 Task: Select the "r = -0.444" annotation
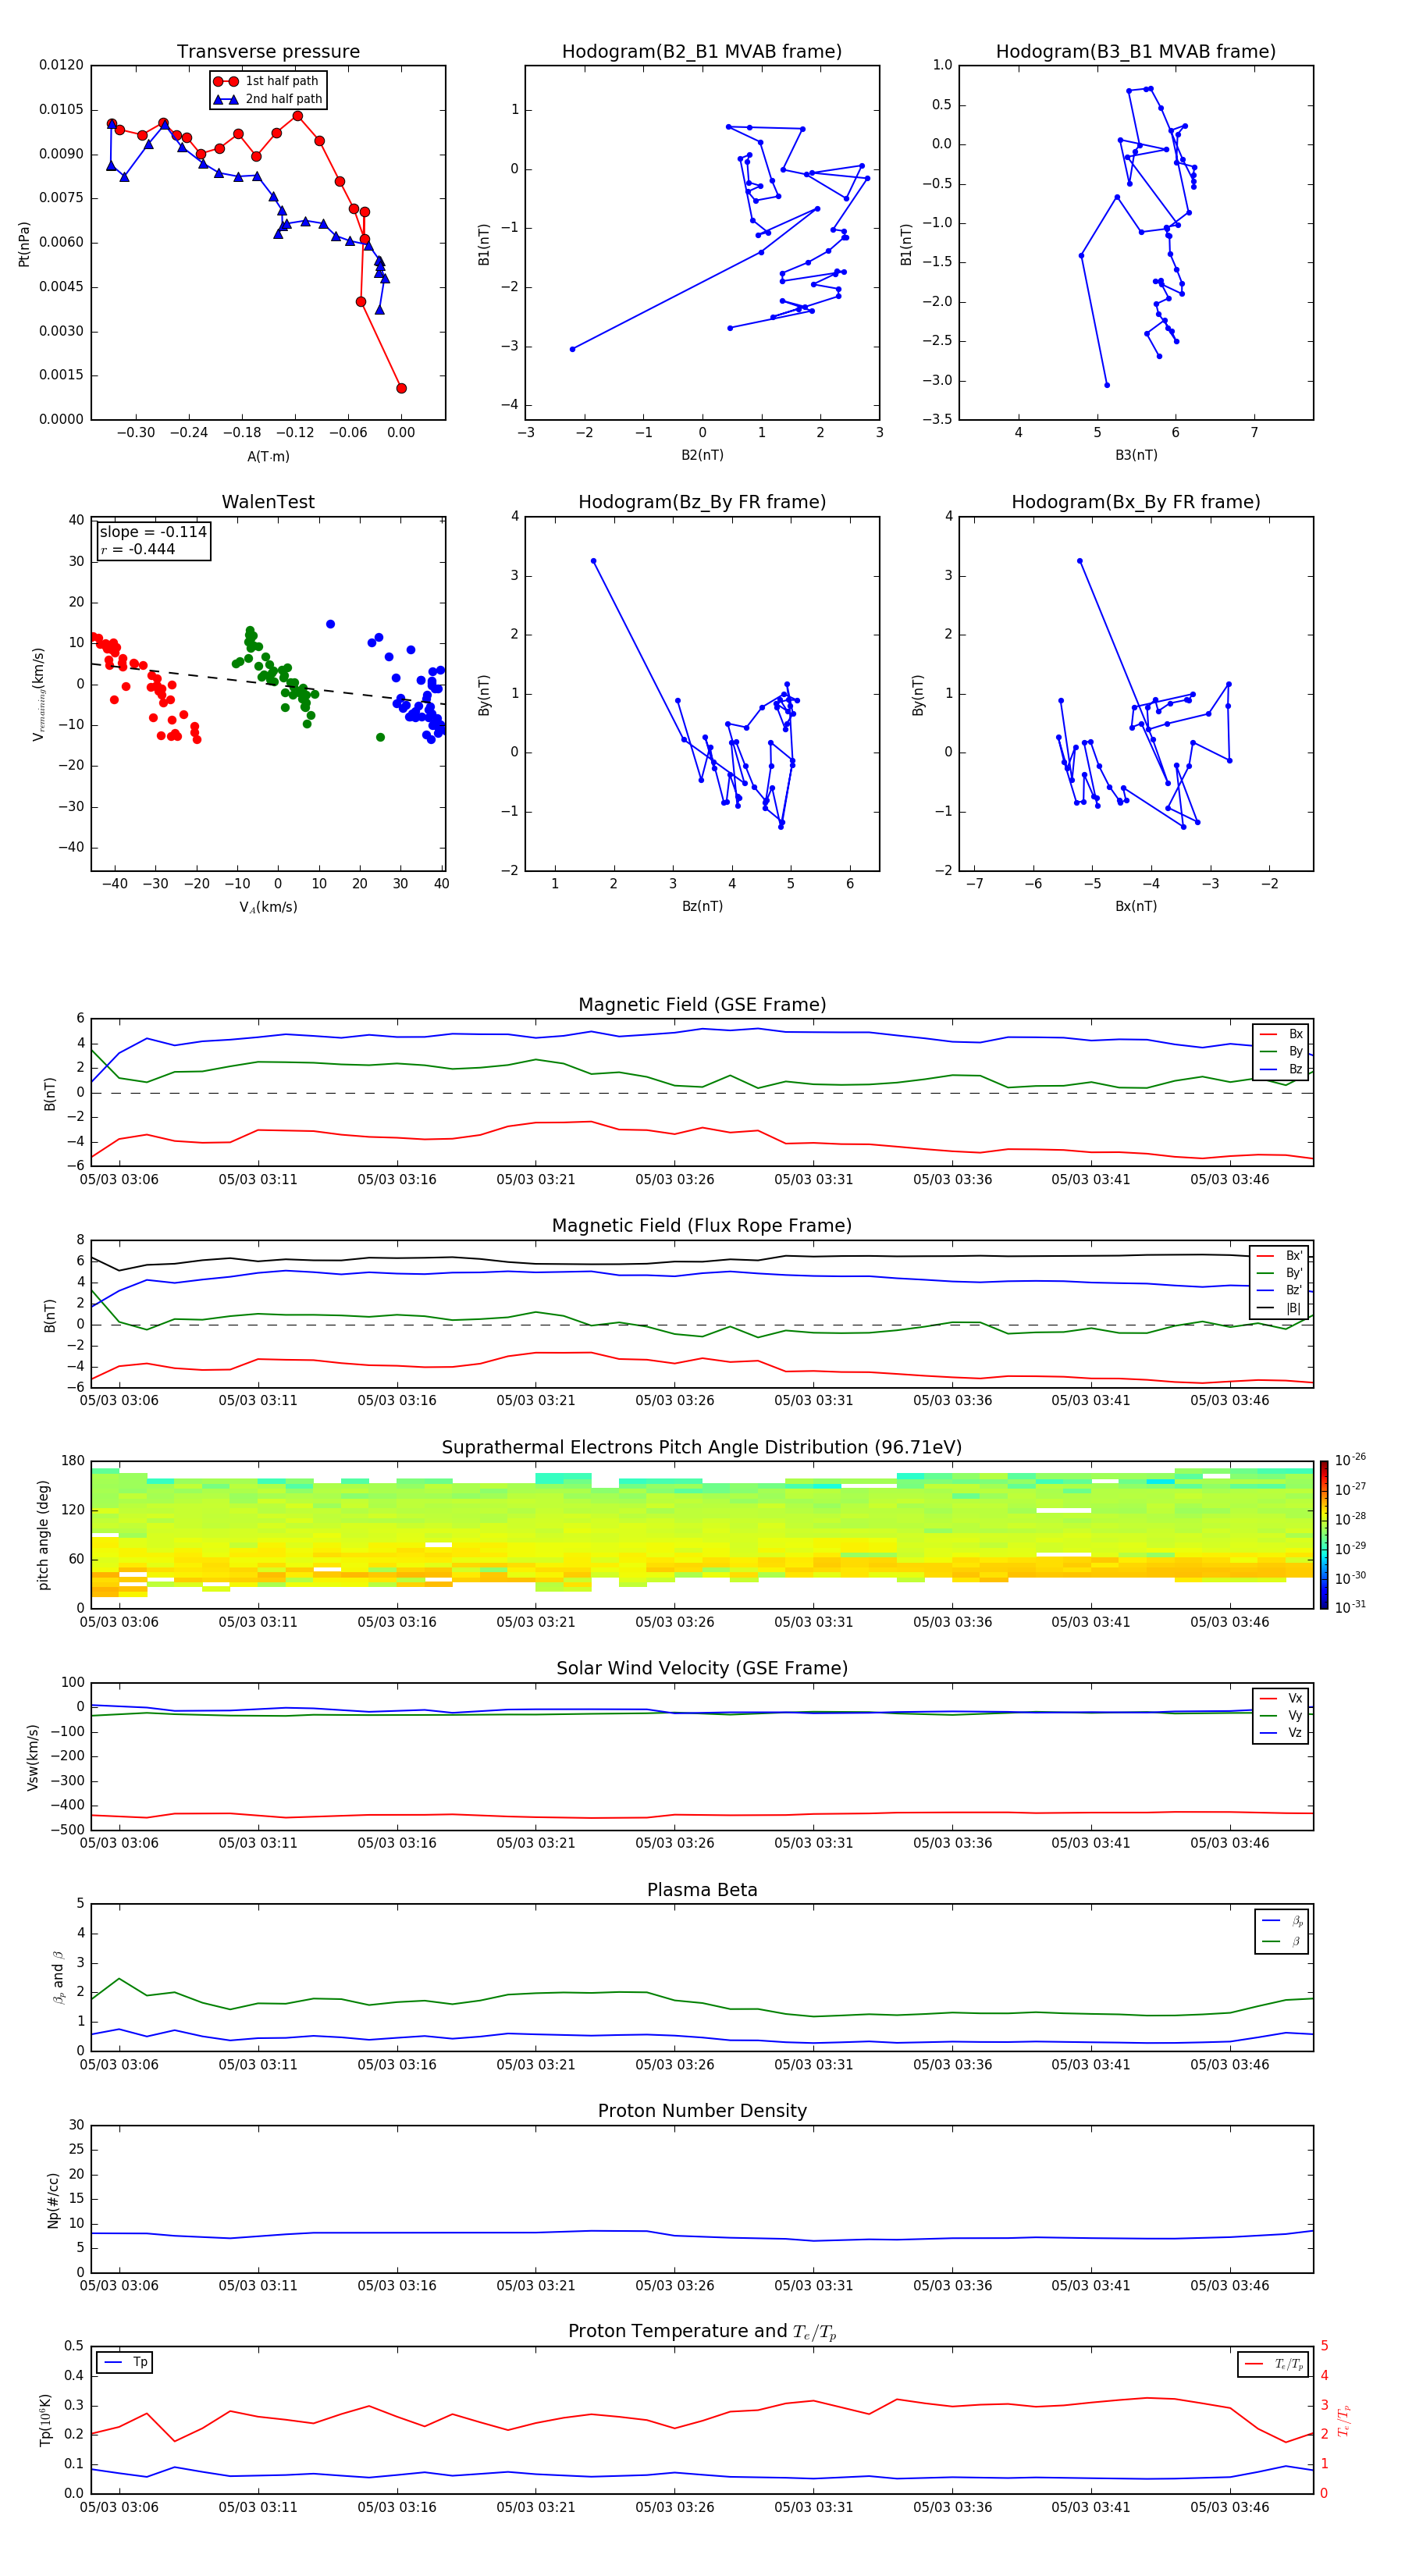(138, 549)
